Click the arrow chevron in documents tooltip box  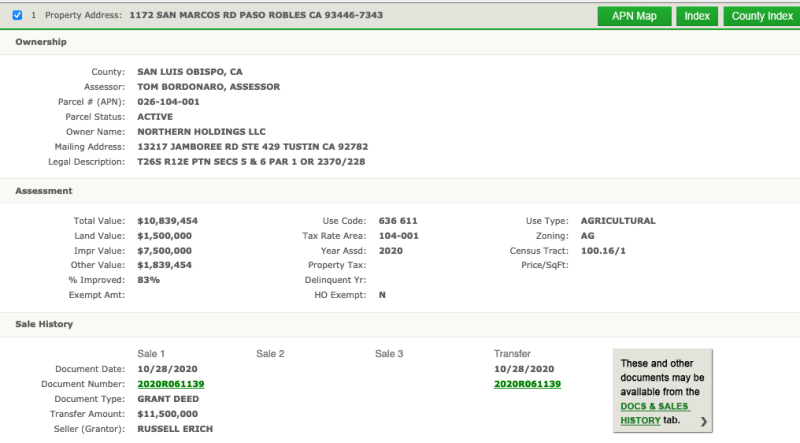pos(704,422)
